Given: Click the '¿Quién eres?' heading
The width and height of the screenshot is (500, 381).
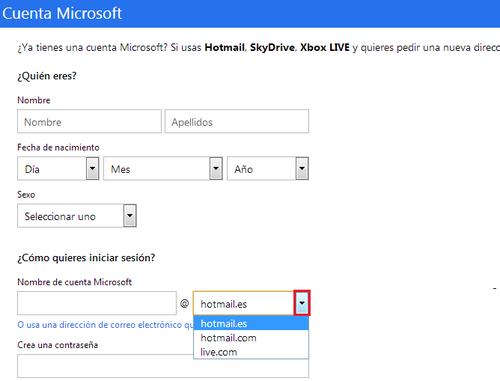Looking at the screenshot, I should coord(47,76).
